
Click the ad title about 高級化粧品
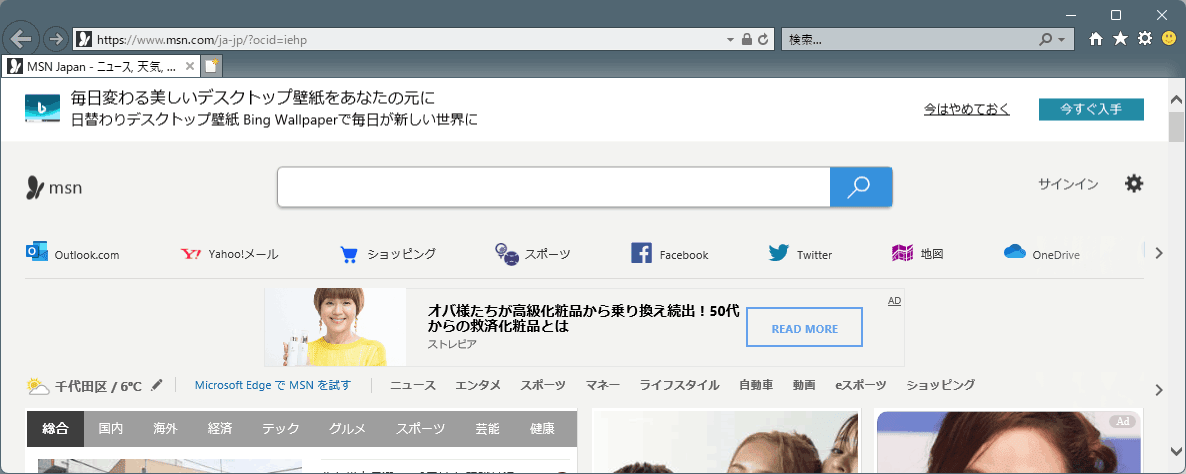583,319
